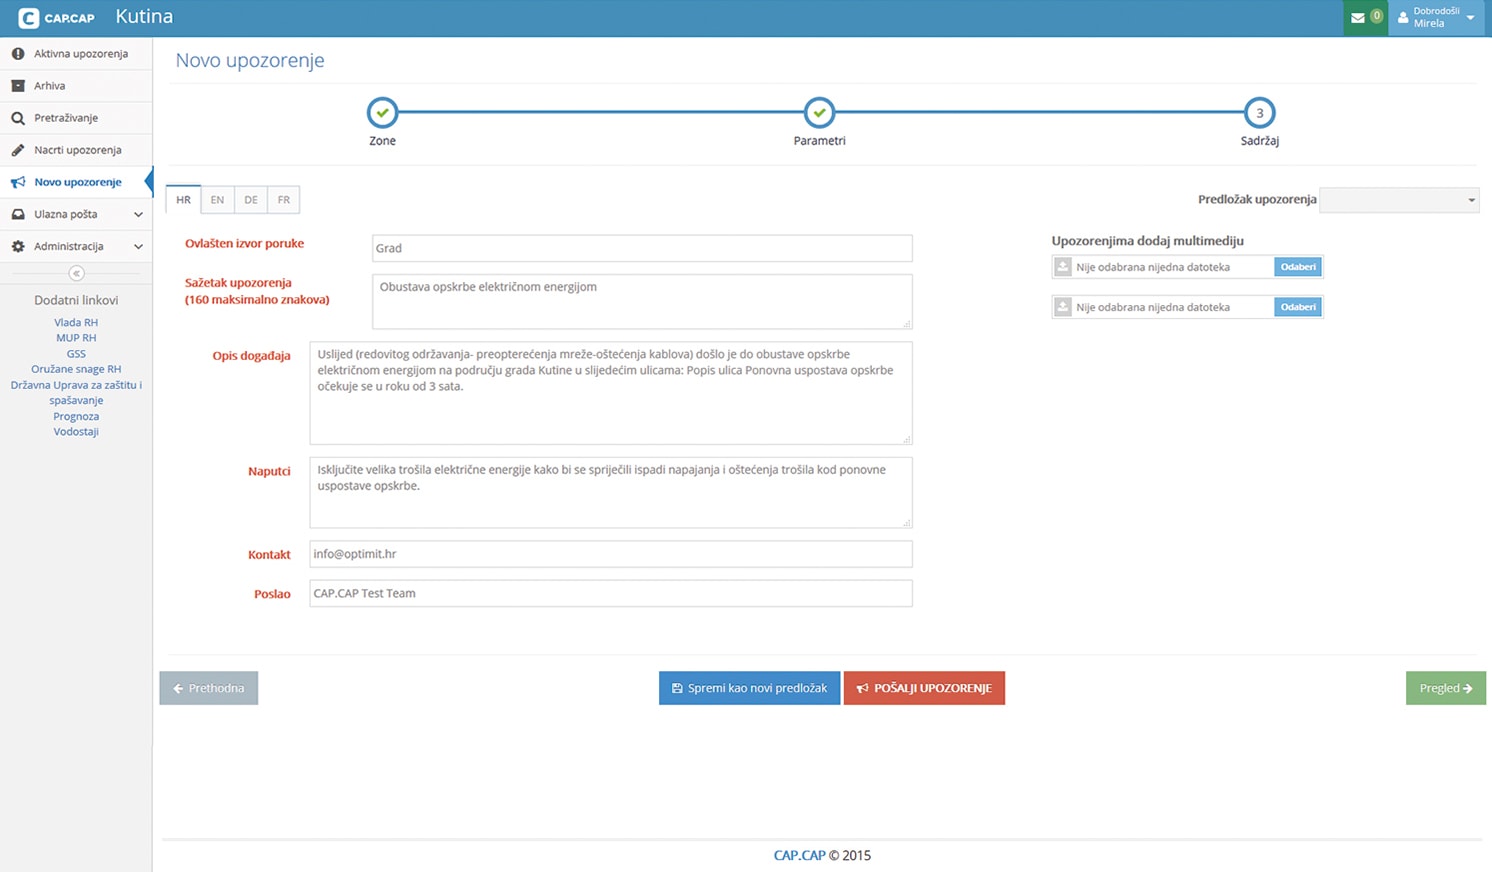Click the Arhiva archive box icon
This screenshot has height=872, width=1492.
point(18,86)
